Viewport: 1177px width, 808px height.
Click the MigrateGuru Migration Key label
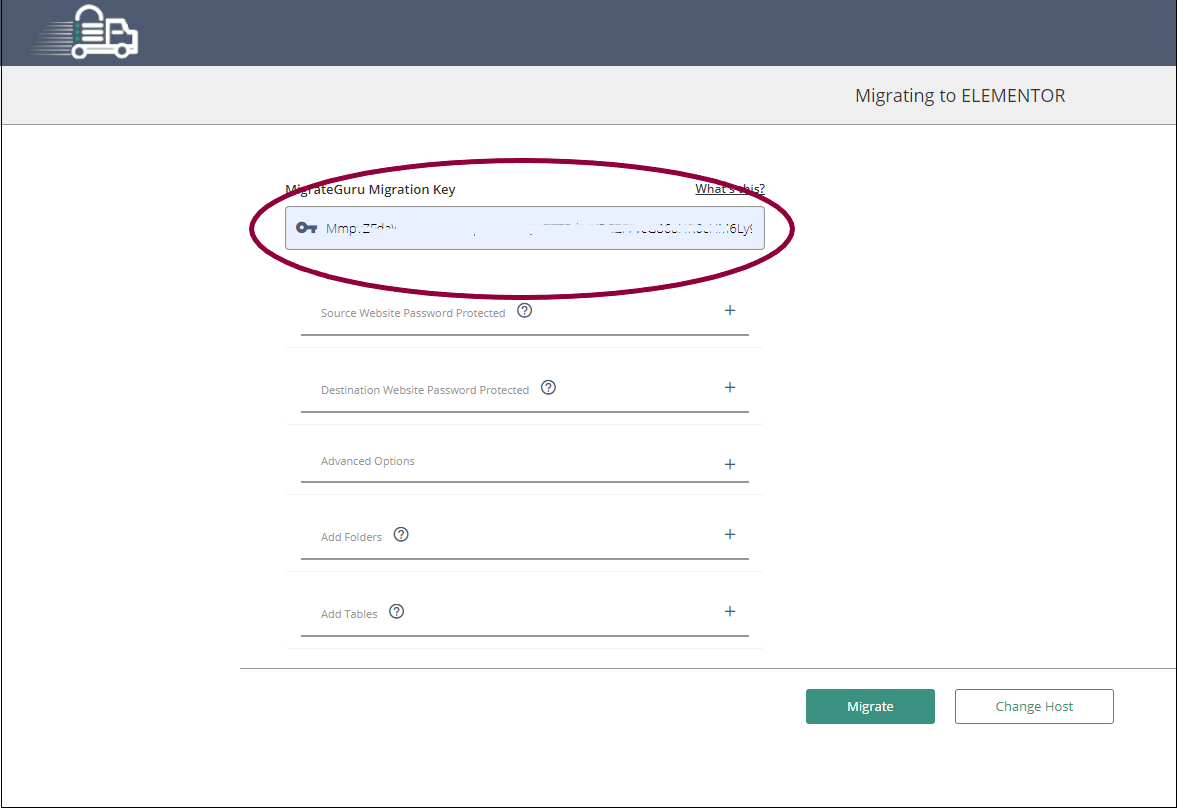point(371,189)
